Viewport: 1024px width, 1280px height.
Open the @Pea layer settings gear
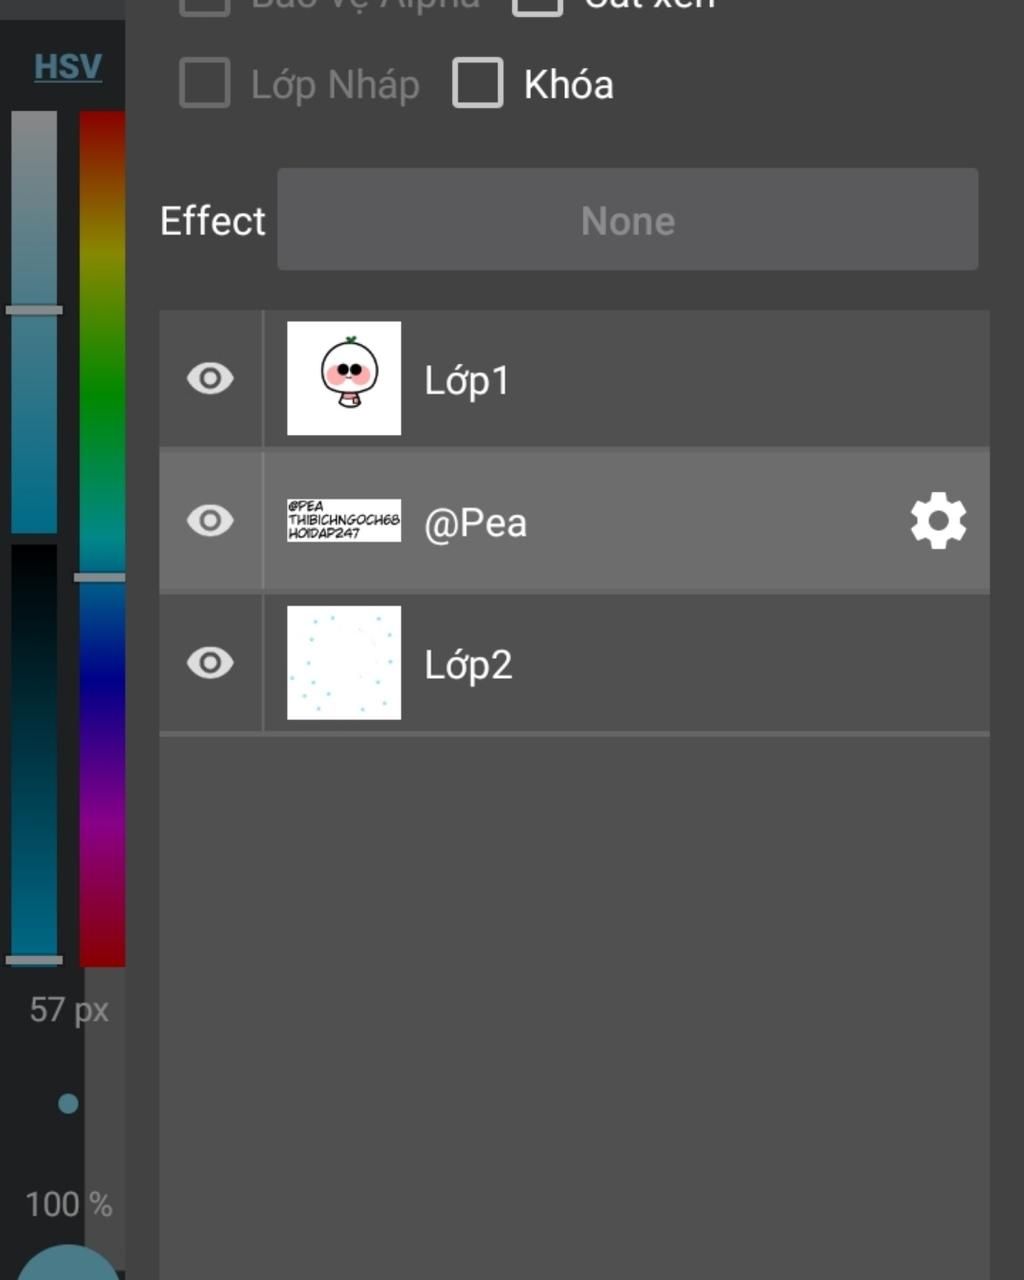coord(938,521)
